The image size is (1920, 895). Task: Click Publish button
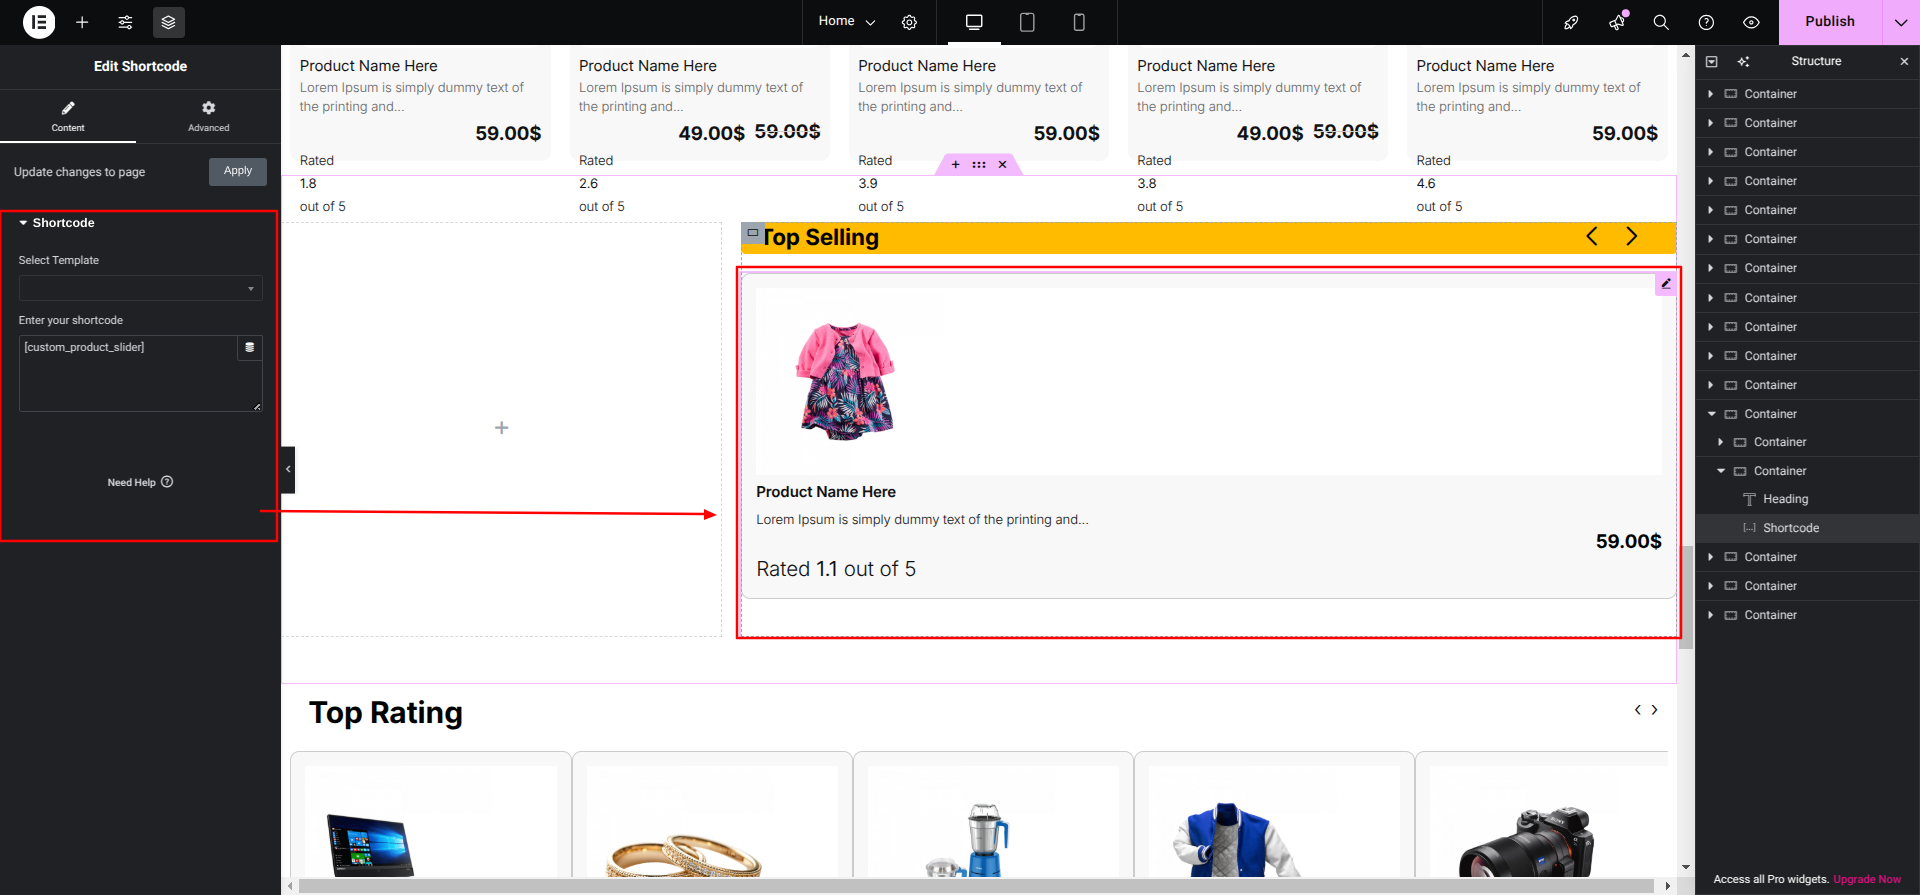coord(1830,22)
